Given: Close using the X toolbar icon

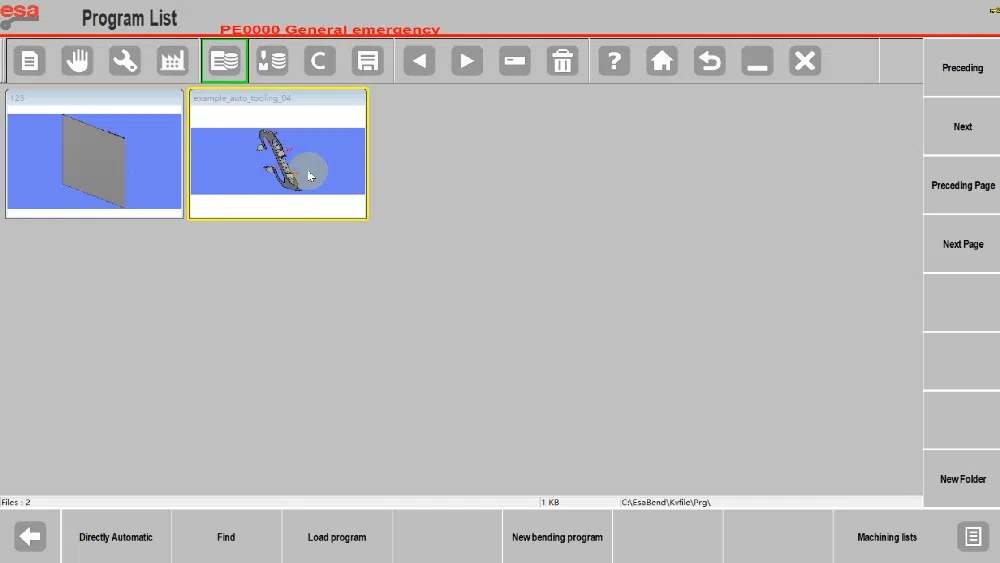Looking at the screenshot, I should tap(805, 61).
